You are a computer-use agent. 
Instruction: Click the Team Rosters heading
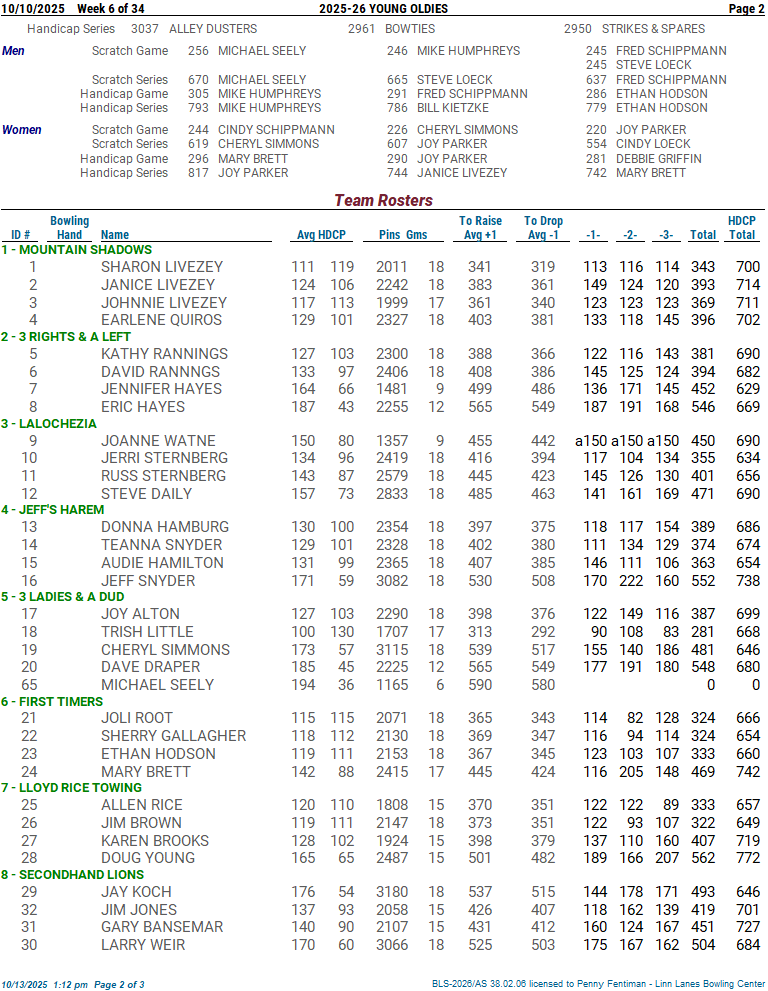point(383,200)
